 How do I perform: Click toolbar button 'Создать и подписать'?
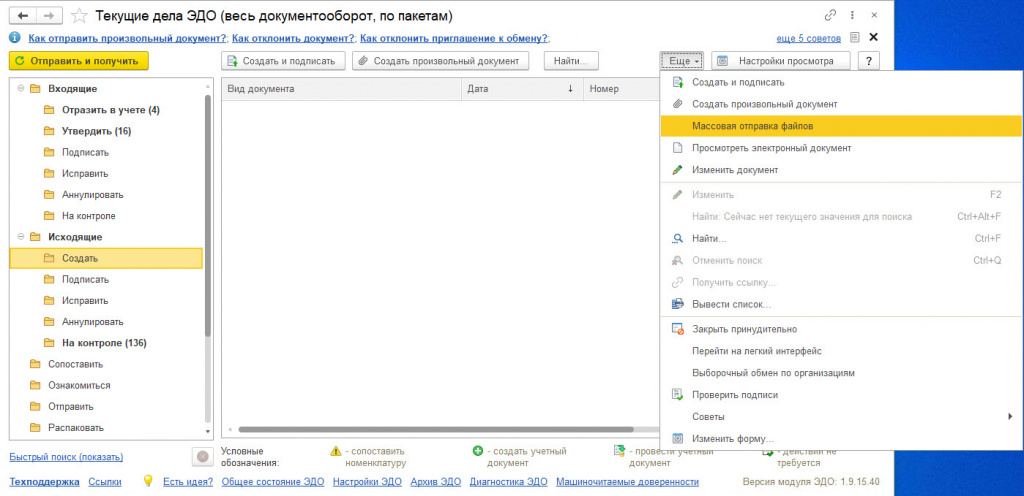click(x=282, y=61)
